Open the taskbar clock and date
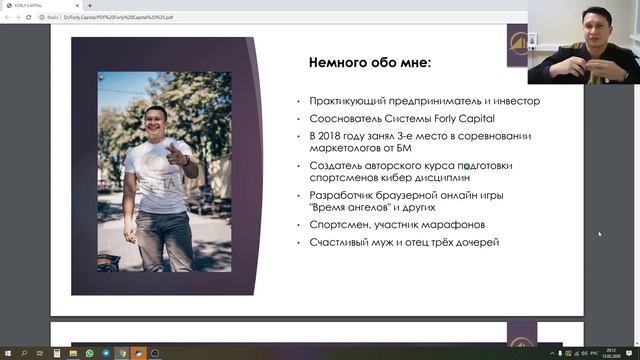This screenshot has height=360, width=640. (611, 353)
